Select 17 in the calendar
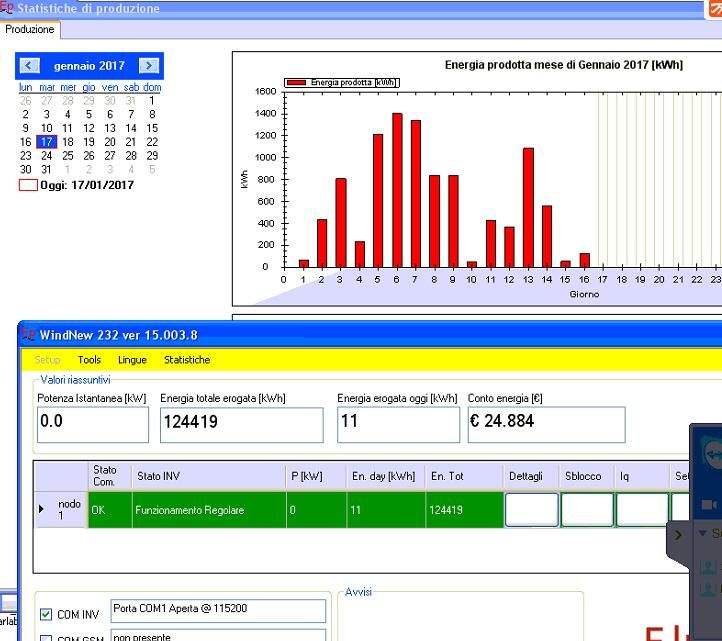722x641 pixels. (x=47, y=142)
